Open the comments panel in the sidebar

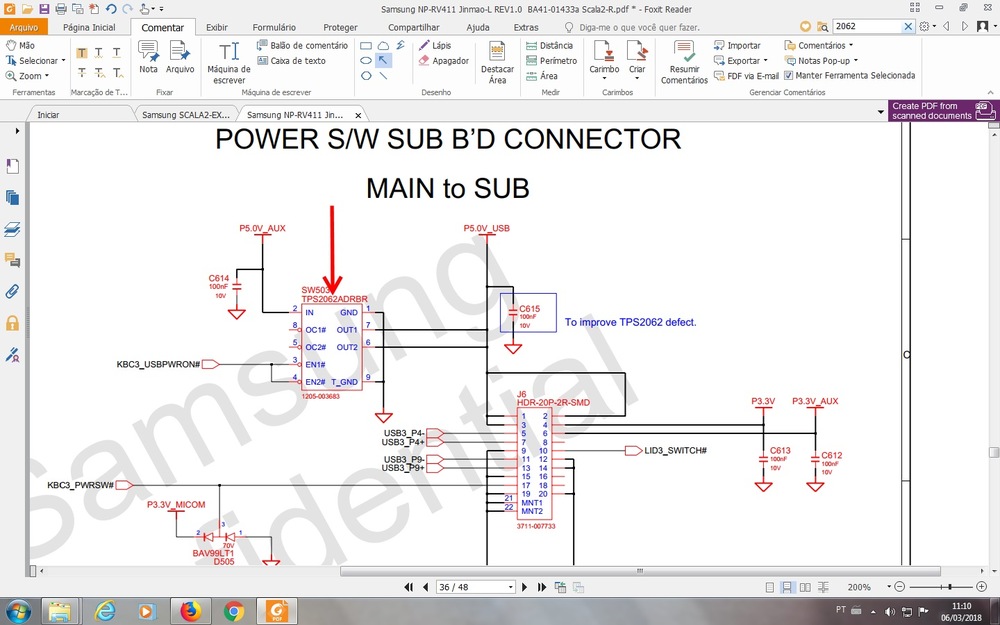(12, 260)
